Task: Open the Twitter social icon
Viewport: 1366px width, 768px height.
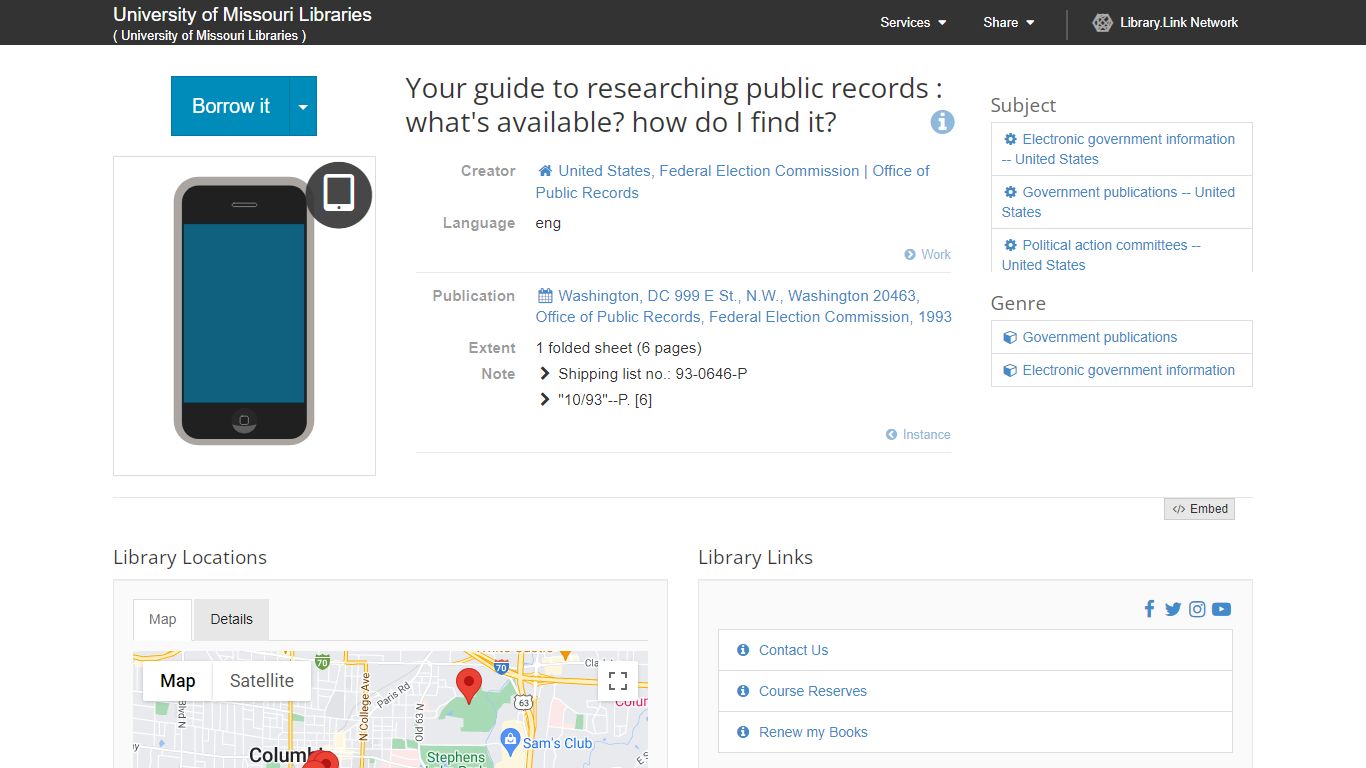Action: [1173, 609]
